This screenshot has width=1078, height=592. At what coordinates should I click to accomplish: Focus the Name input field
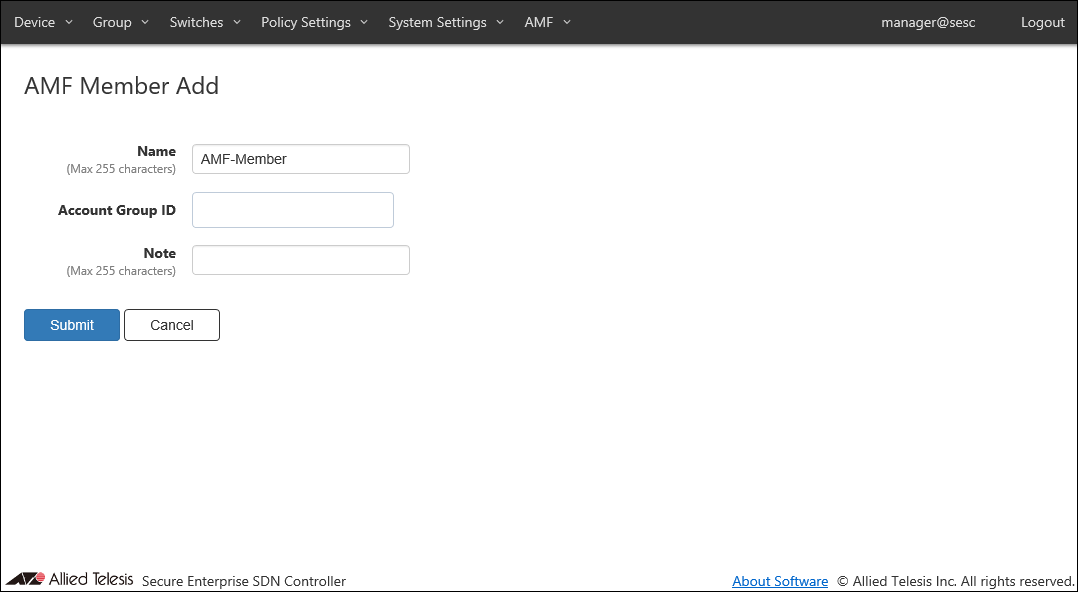coord(300,159)
